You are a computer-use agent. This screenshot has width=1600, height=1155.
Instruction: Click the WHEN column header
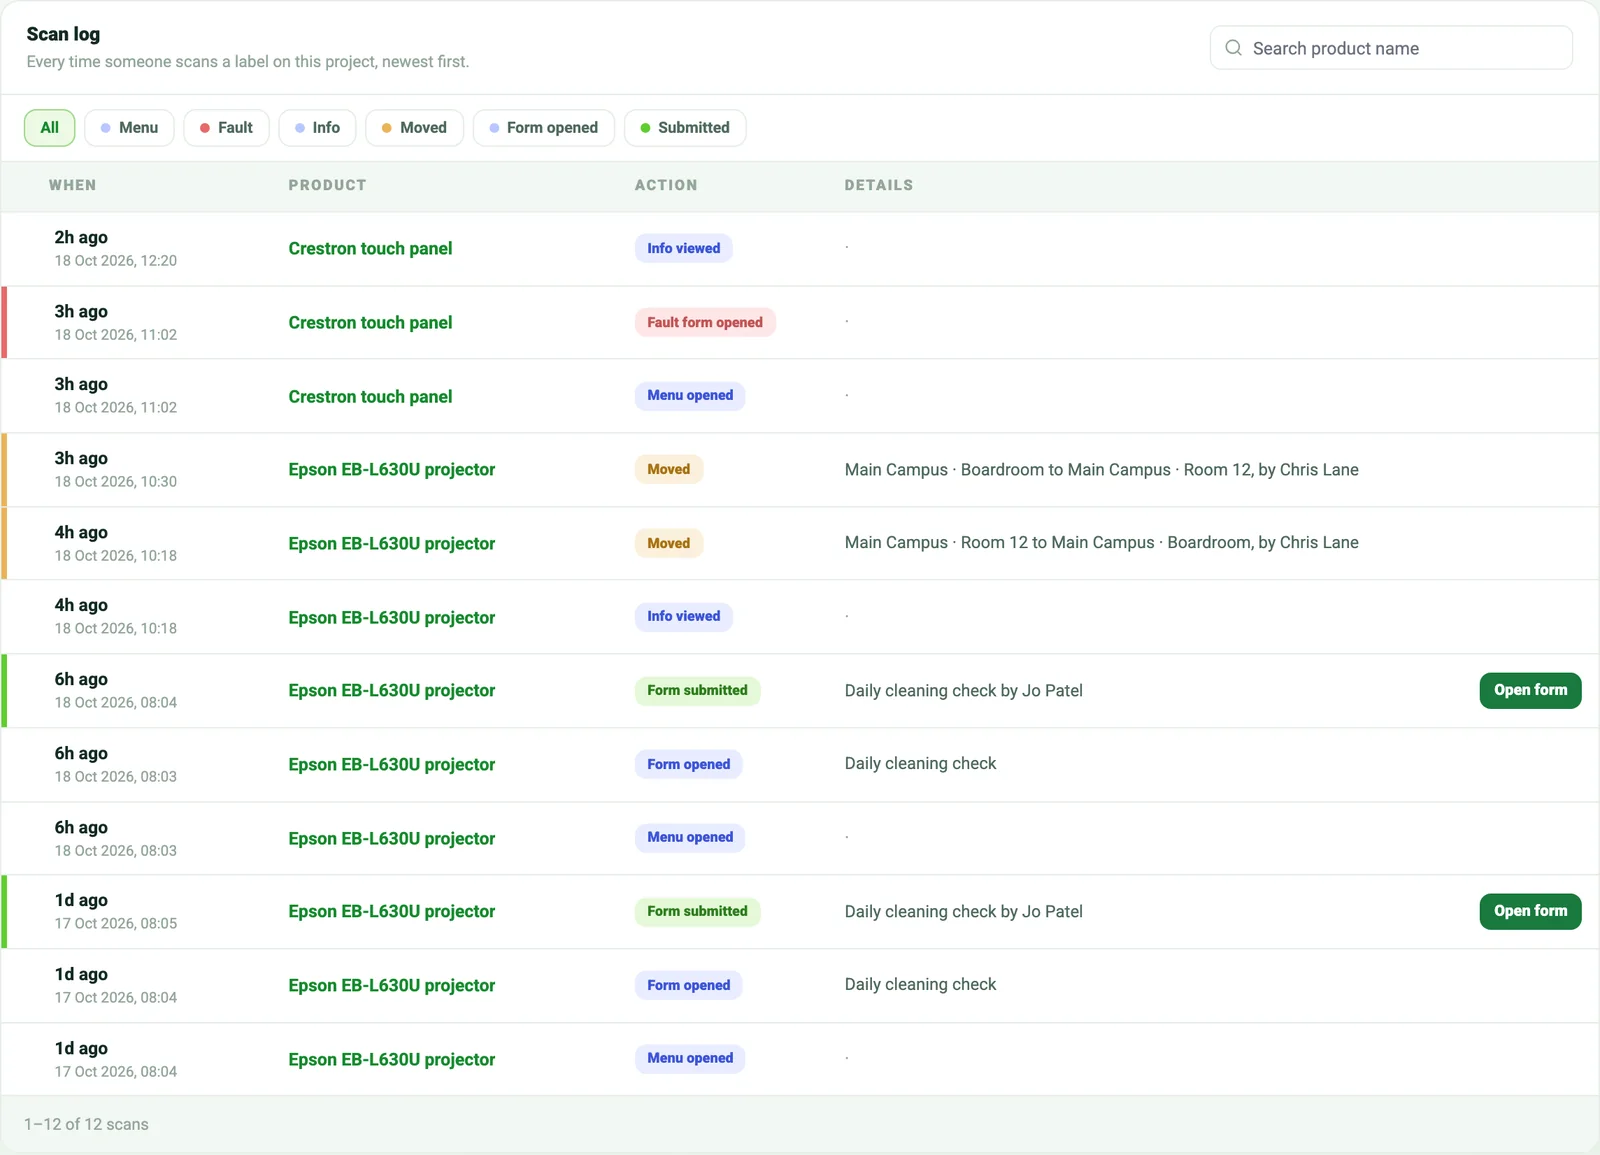click(x=73, y=185)
